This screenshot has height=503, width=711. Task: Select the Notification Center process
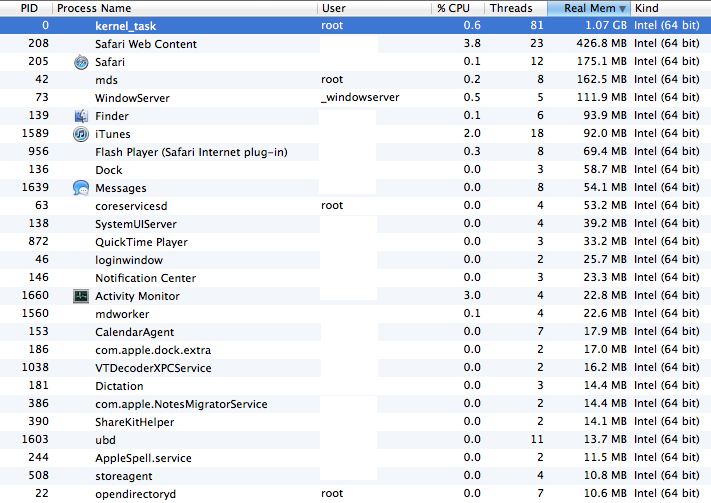coord(356,278)
